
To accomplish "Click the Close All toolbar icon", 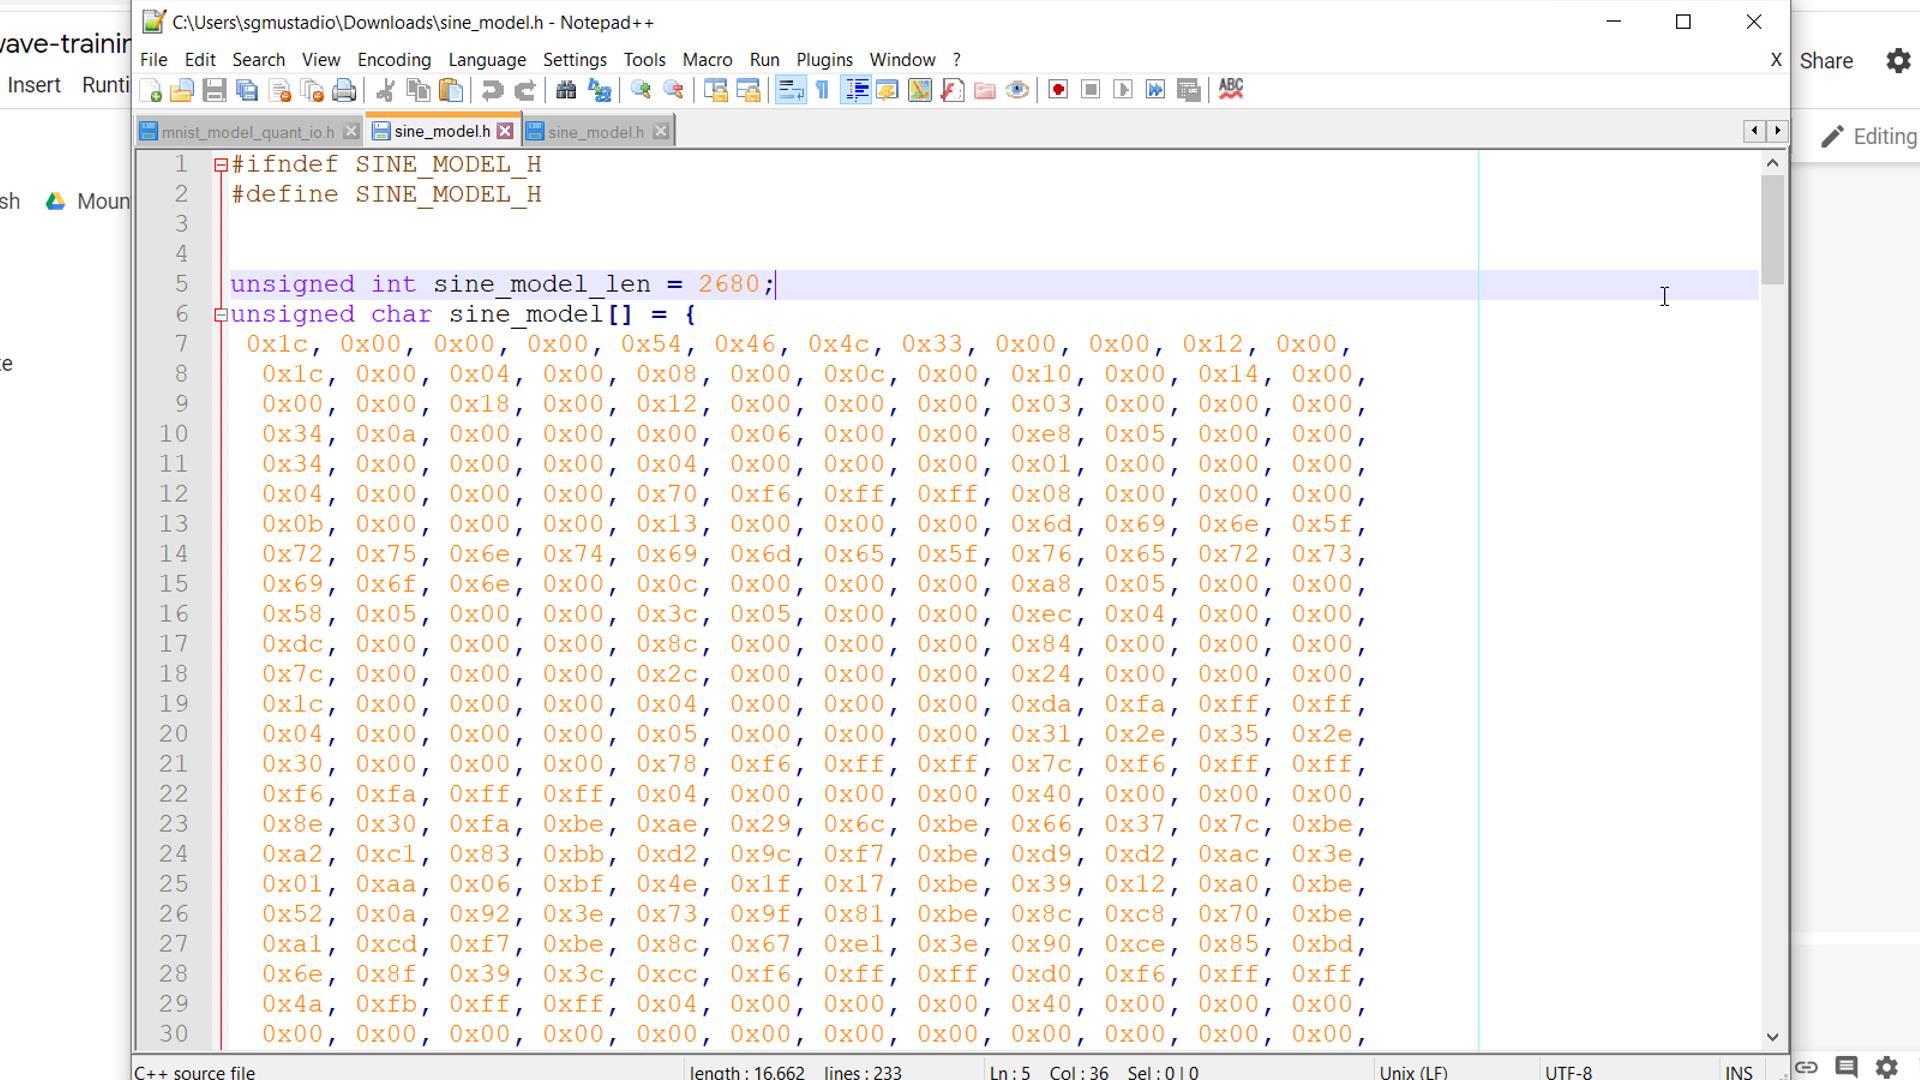I will click(312, 91).
